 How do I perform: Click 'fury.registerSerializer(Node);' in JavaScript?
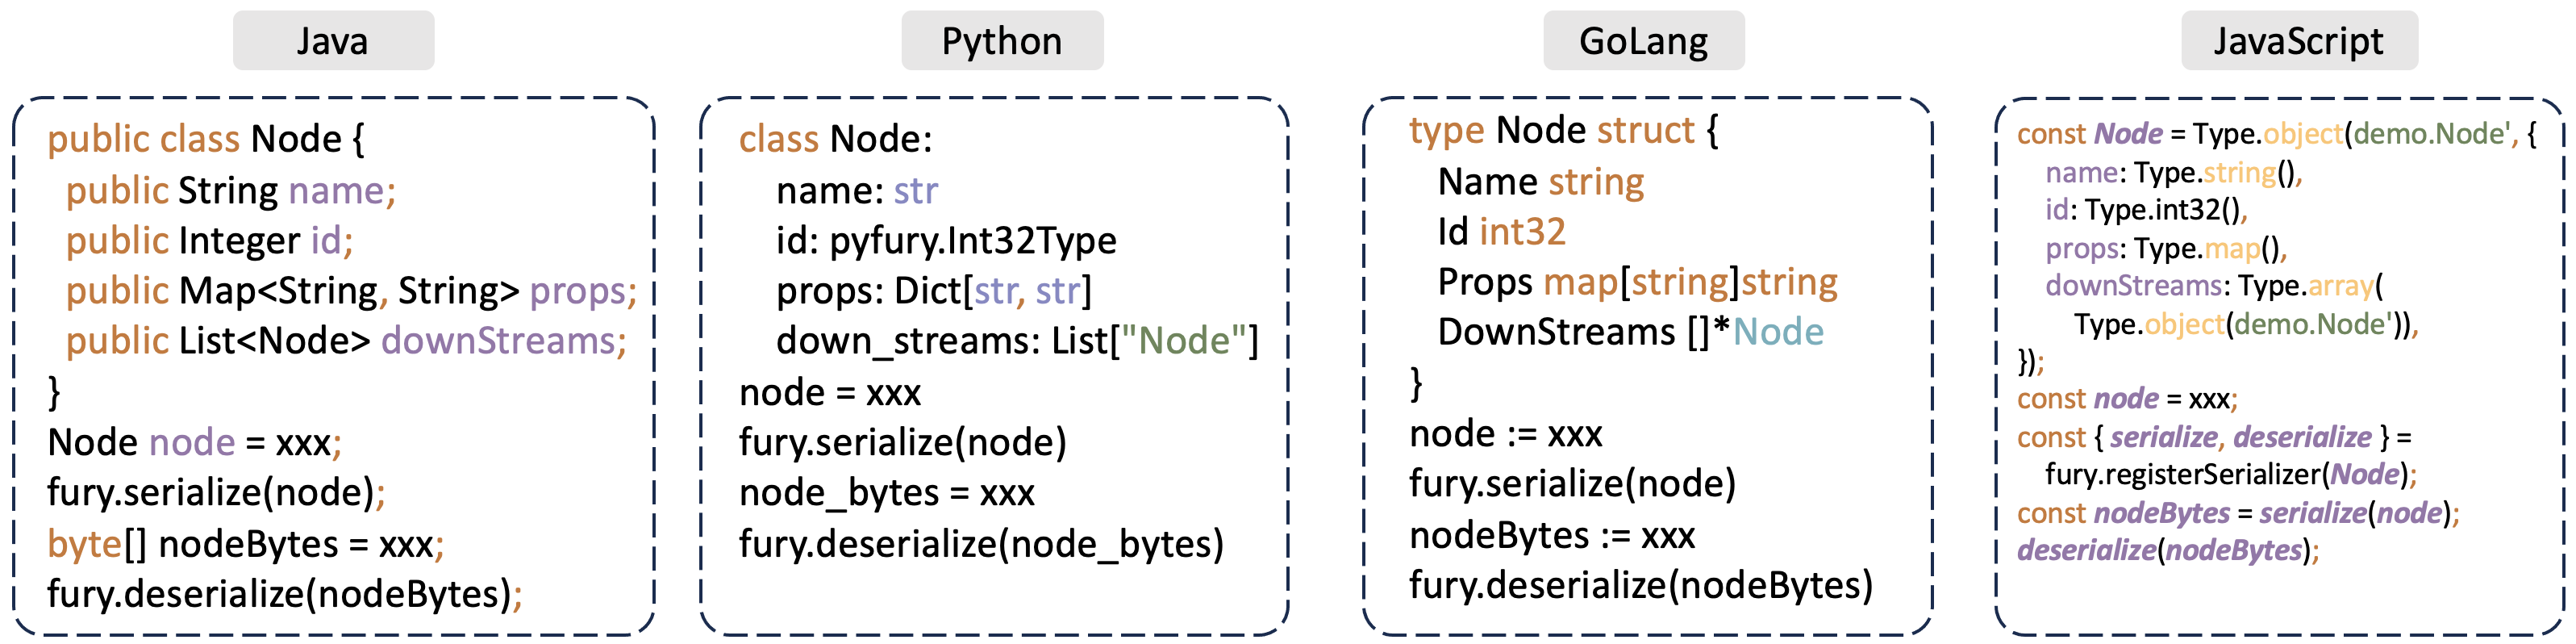2231,474
